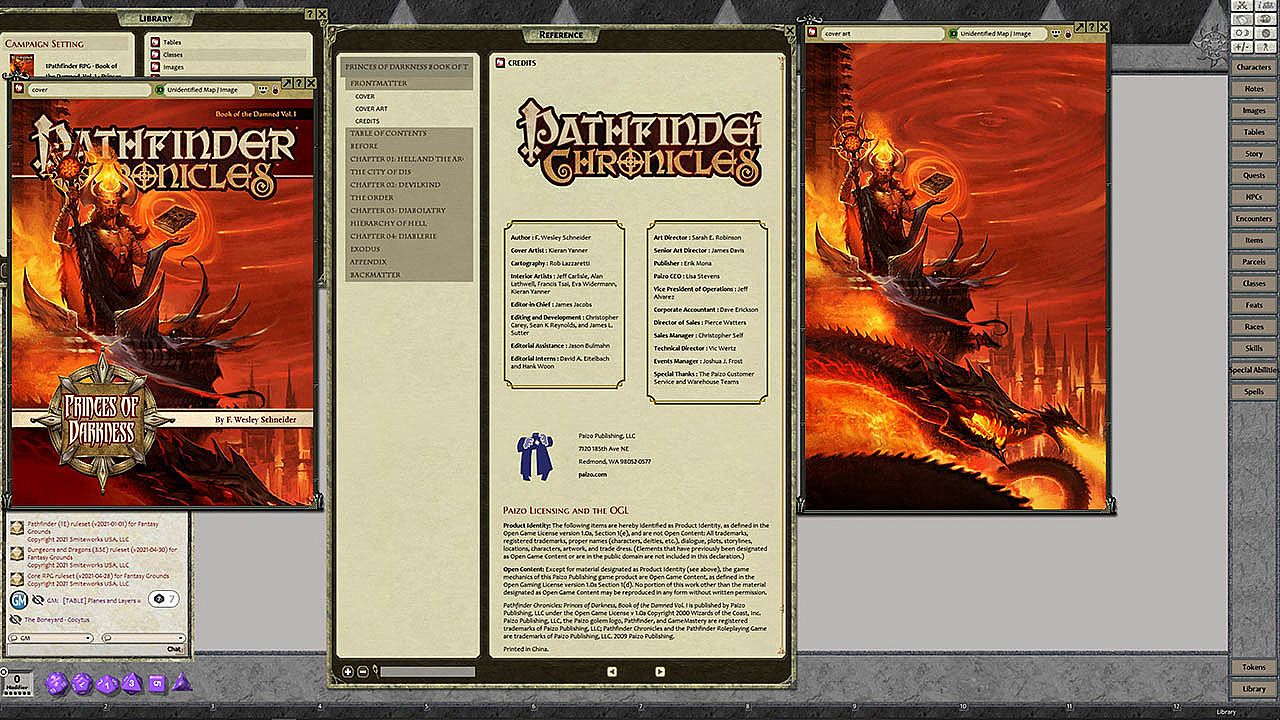Open Images from the sidebar
The width and height of the screenshot is (1280, 720).
(1254, 111)
